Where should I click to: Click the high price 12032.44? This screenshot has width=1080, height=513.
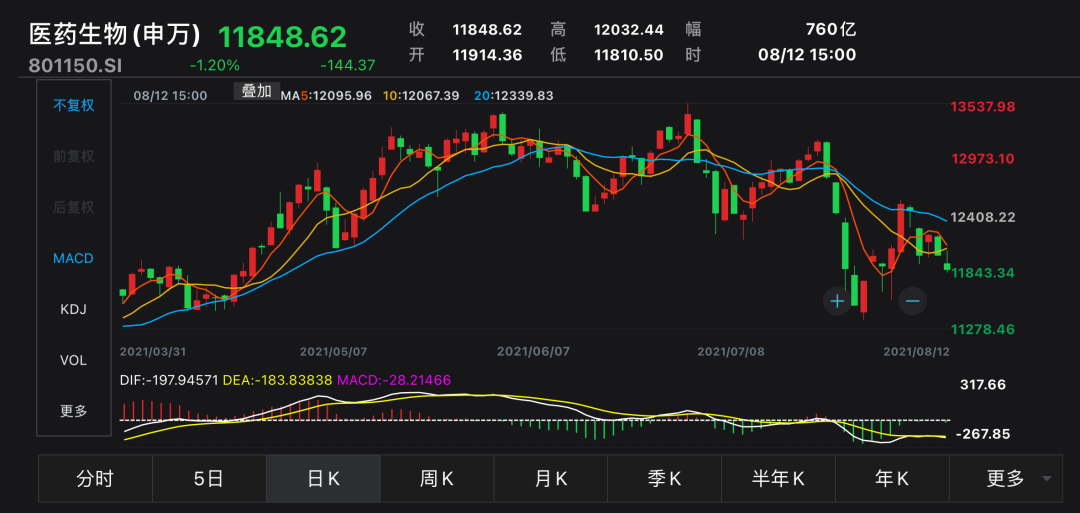click(x=629, y=30)
